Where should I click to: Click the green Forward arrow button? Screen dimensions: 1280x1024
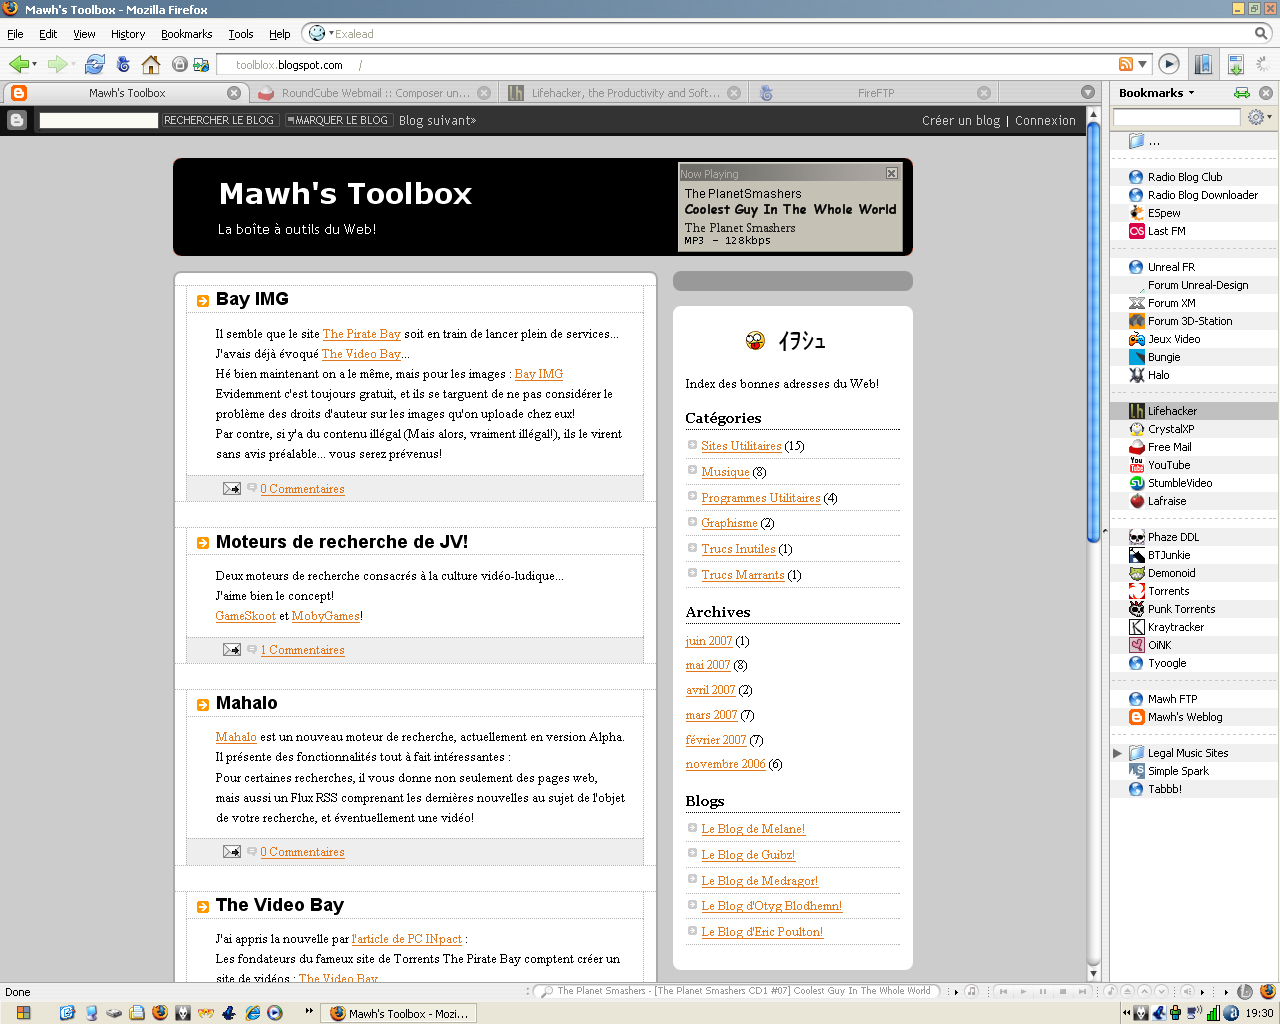[57, 64]
